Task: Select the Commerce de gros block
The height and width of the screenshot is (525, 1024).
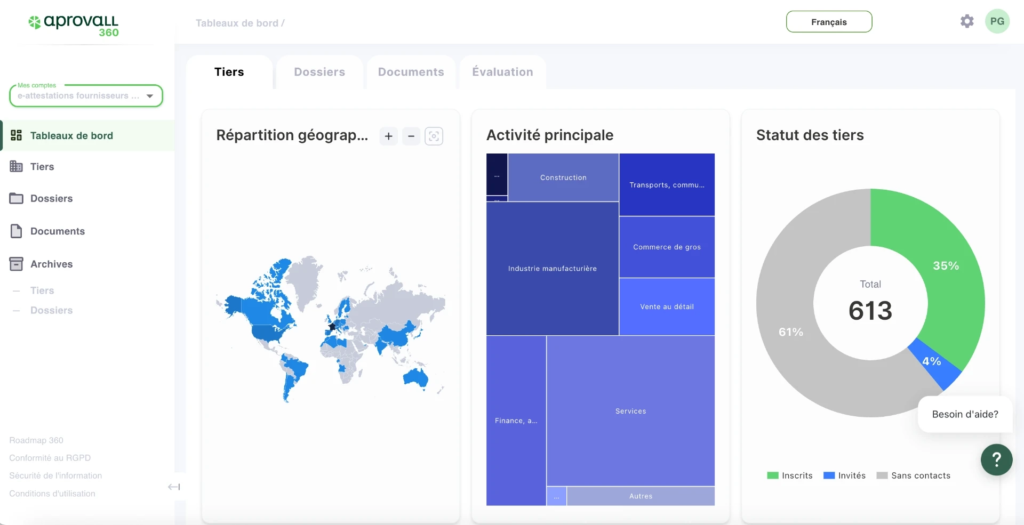Action: point(667,247)
